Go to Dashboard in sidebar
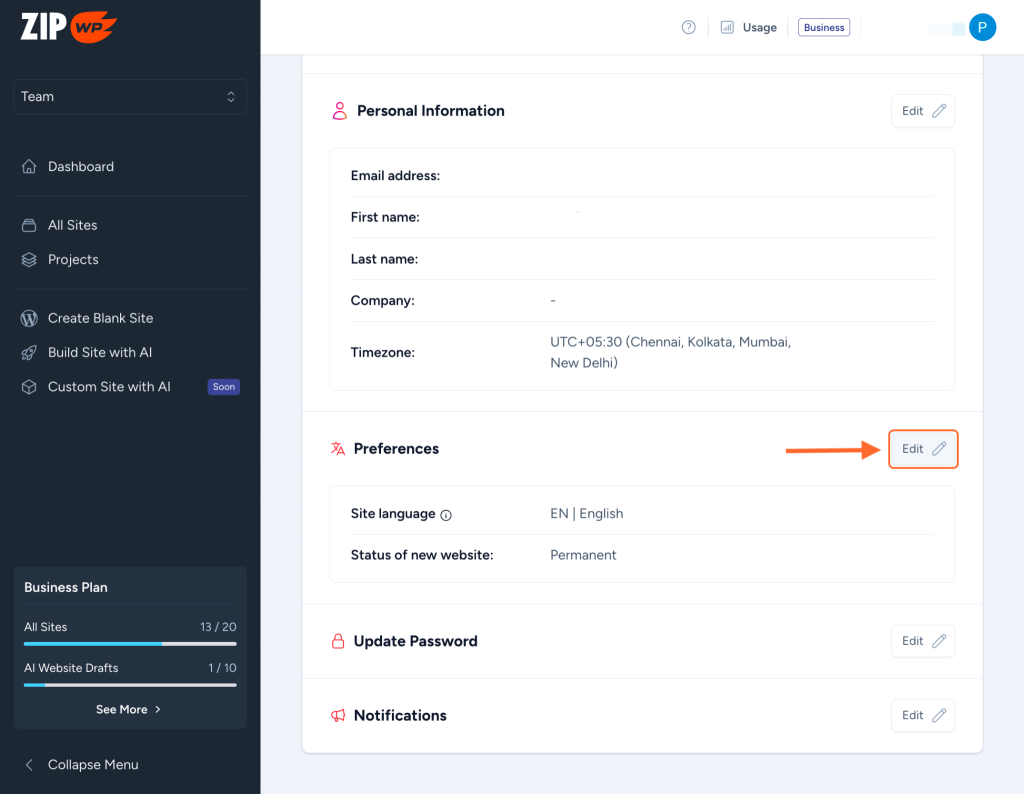Image resolution: width=1024 pixels, height=794 pixels. pyautogui.click(x=80, y=167)
